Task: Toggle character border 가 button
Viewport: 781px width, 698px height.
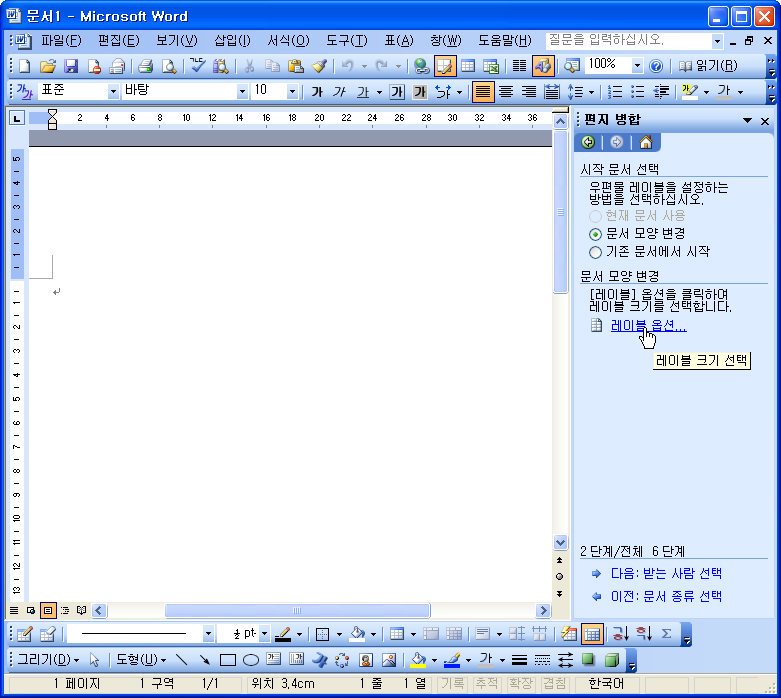Action: [x=397, y=92]
